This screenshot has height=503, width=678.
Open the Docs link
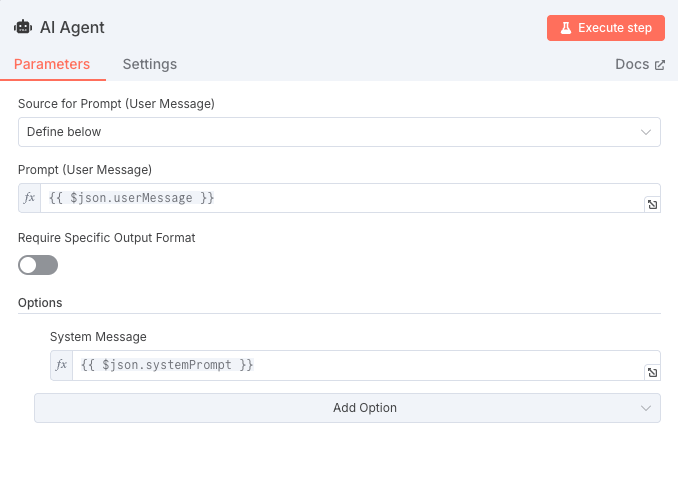632,64
